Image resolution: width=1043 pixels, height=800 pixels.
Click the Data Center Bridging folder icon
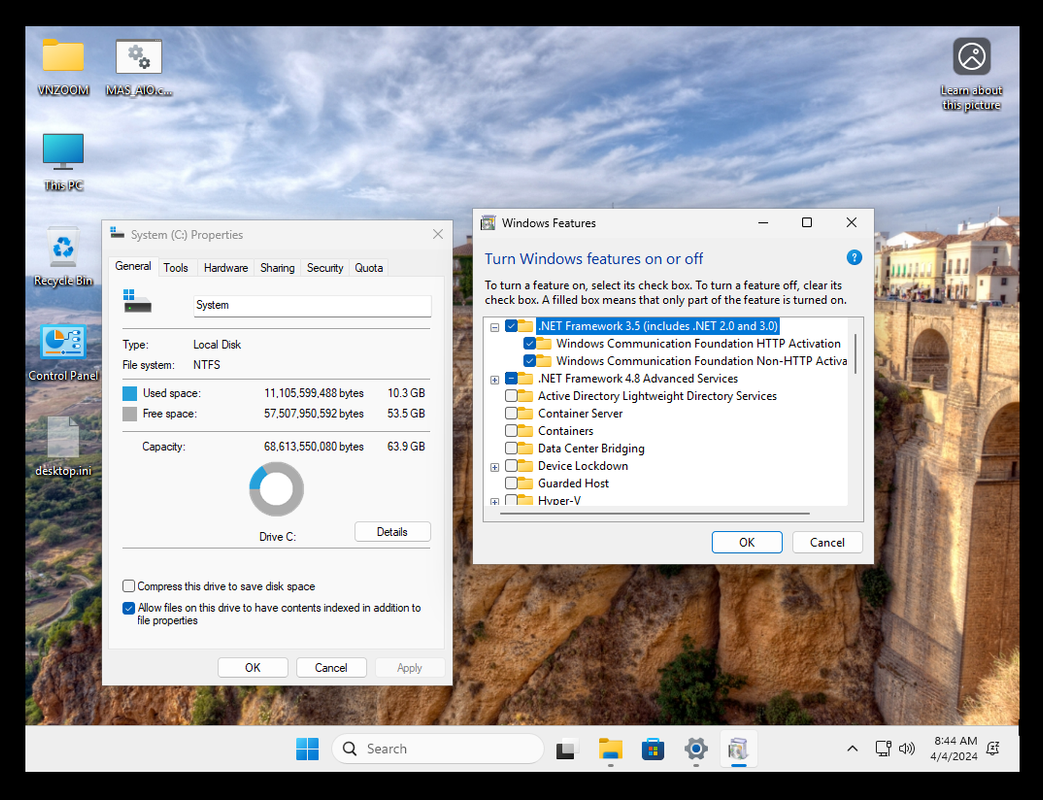click(x=525, y=448)
